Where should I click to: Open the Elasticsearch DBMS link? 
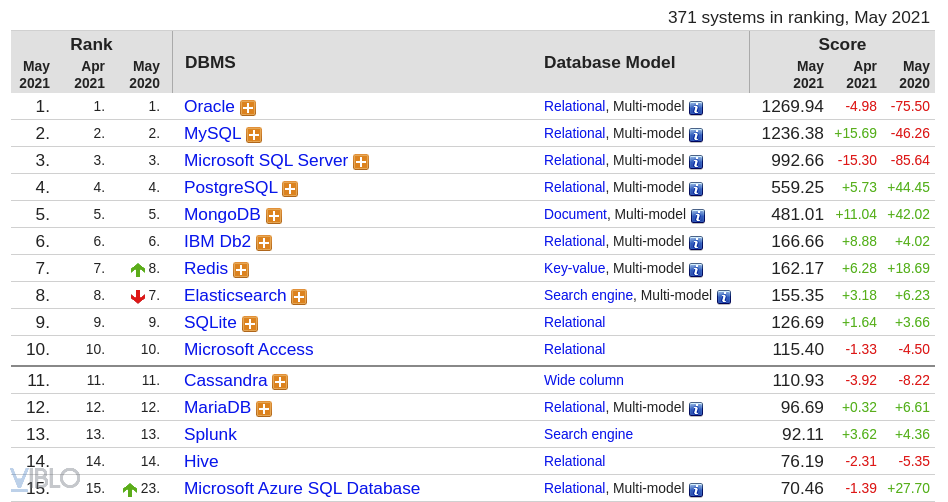pos(235,295)
